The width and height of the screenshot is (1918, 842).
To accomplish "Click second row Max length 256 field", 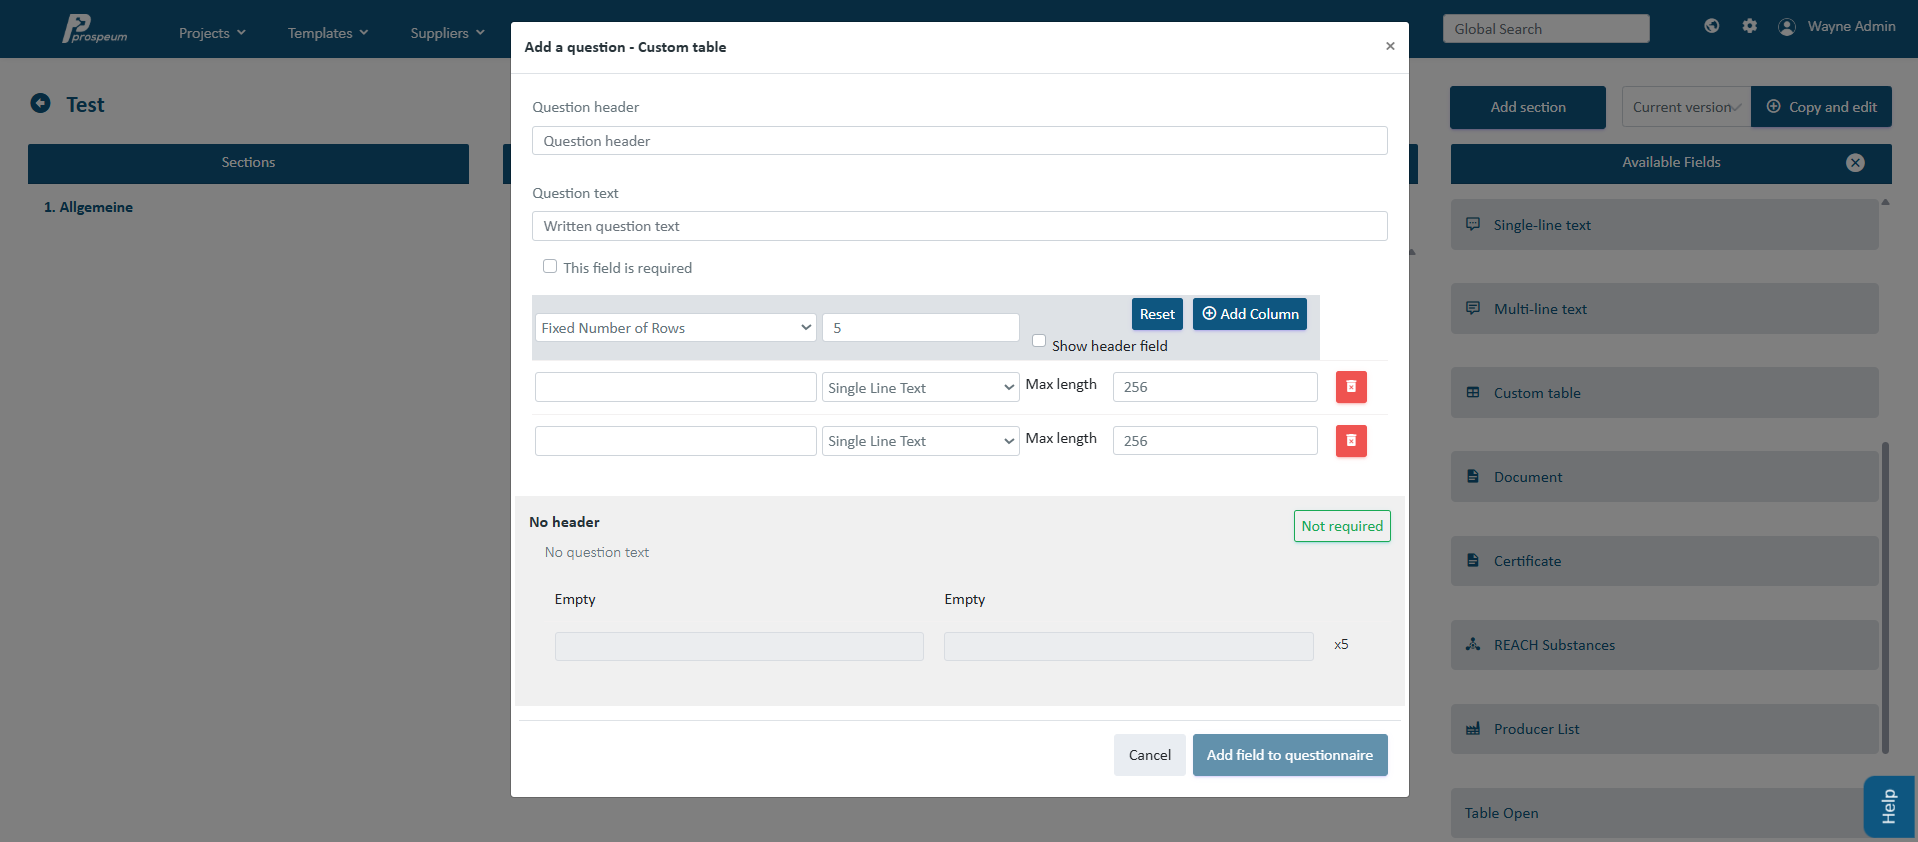I will pos(1215,441).
